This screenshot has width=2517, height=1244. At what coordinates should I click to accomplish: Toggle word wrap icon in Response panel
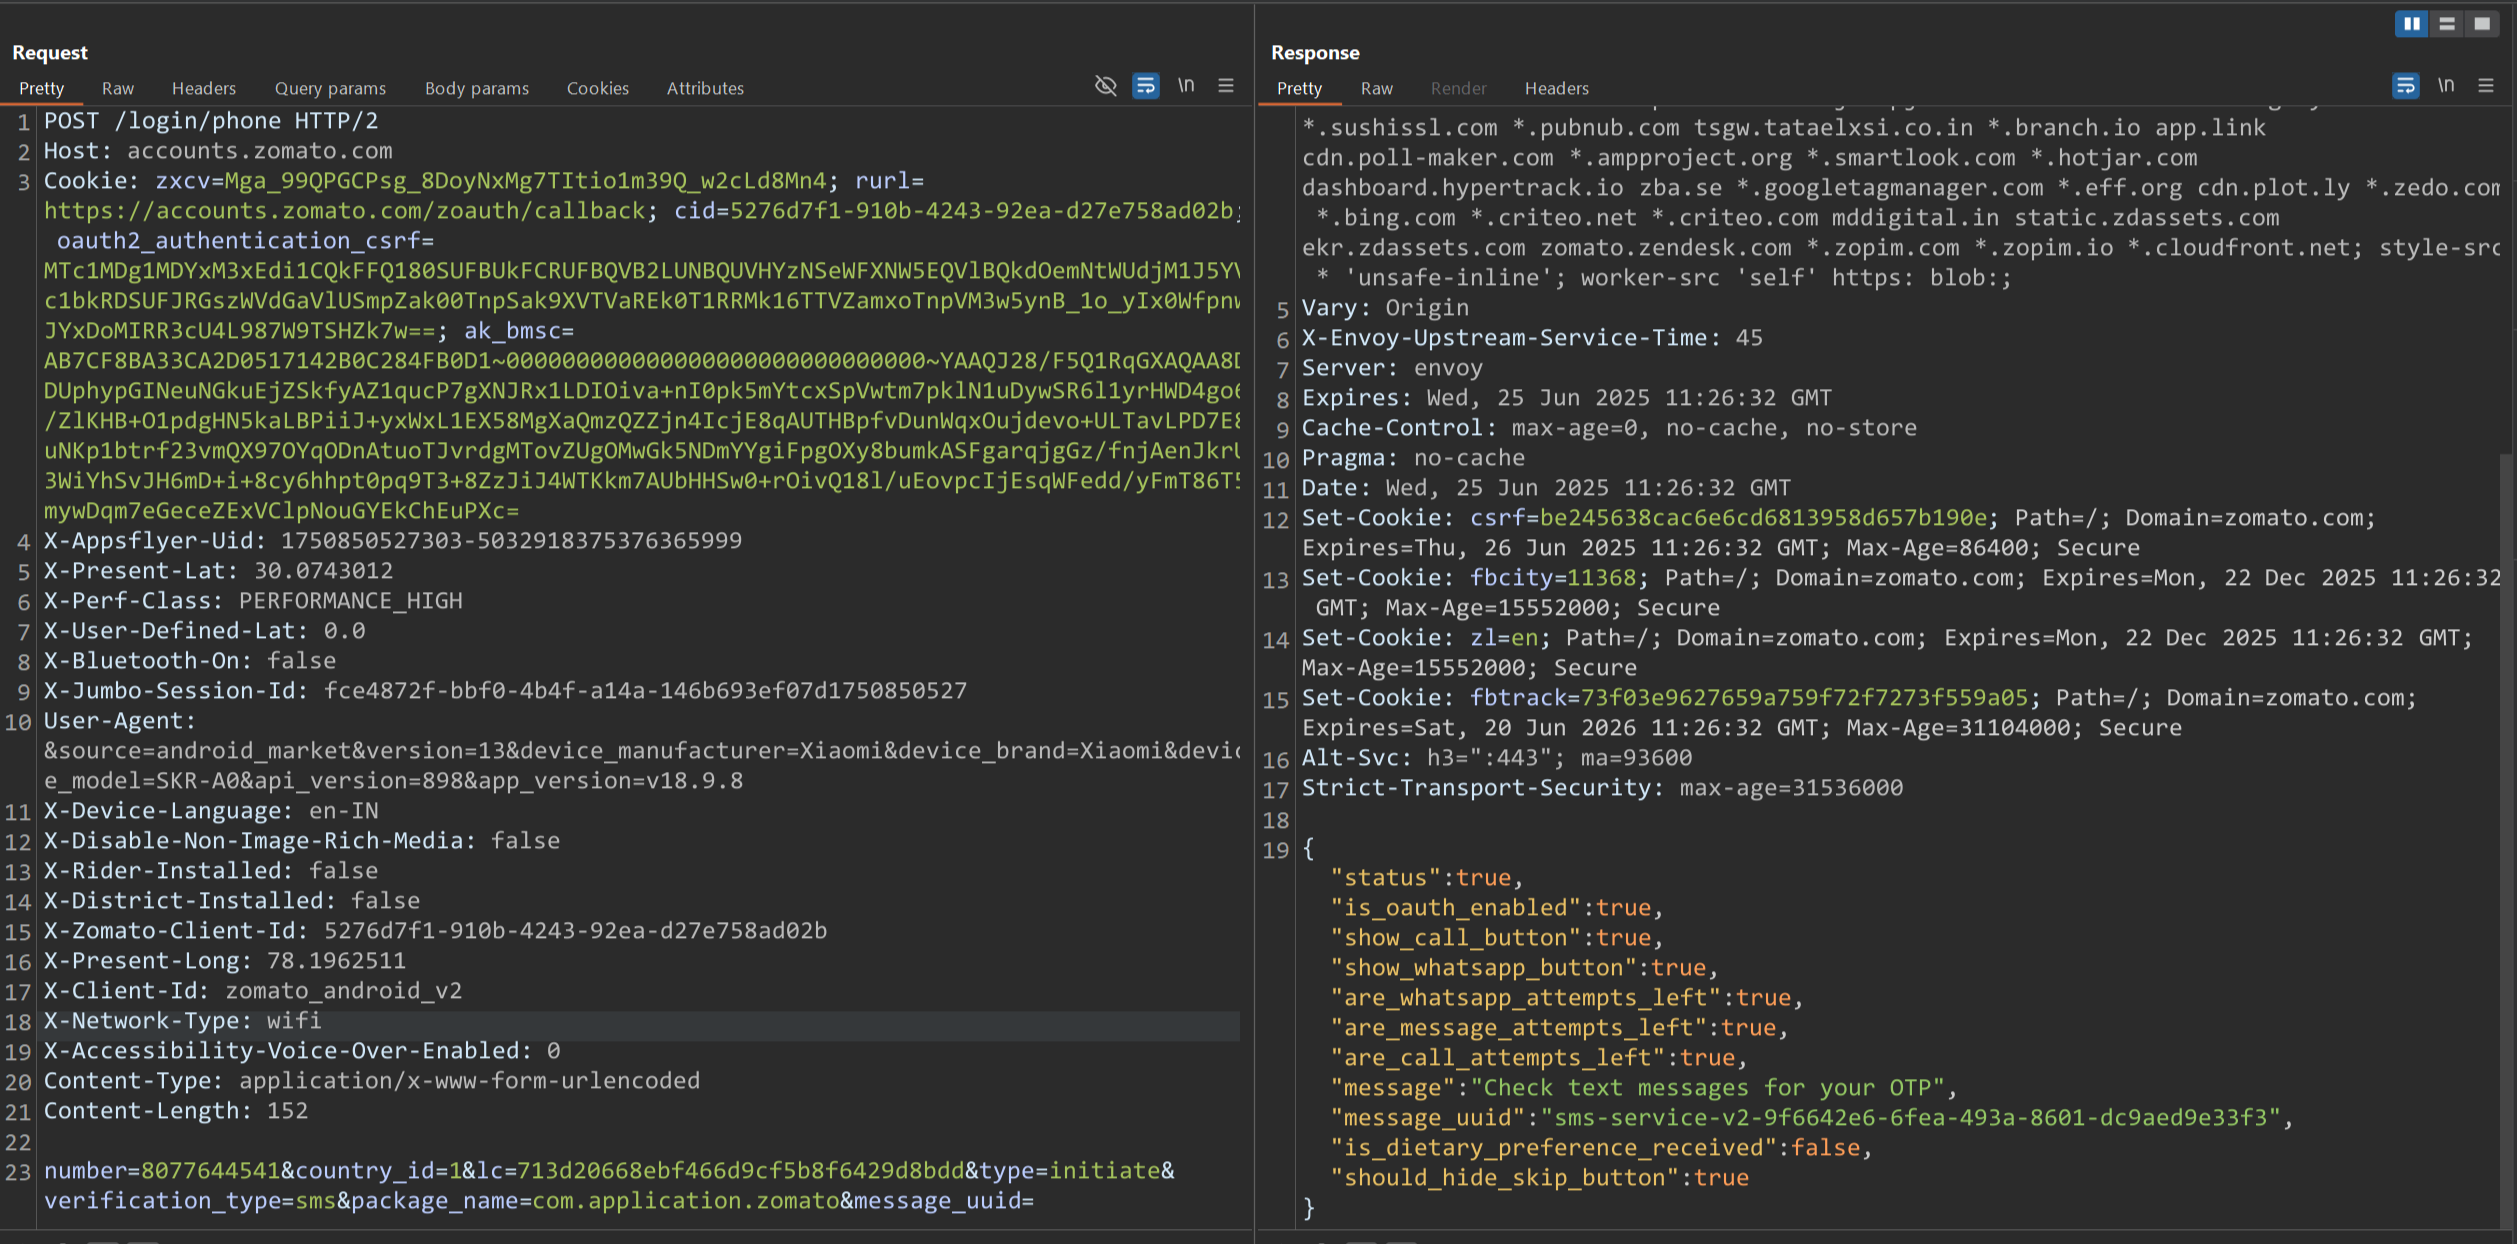pos(2405,86)
